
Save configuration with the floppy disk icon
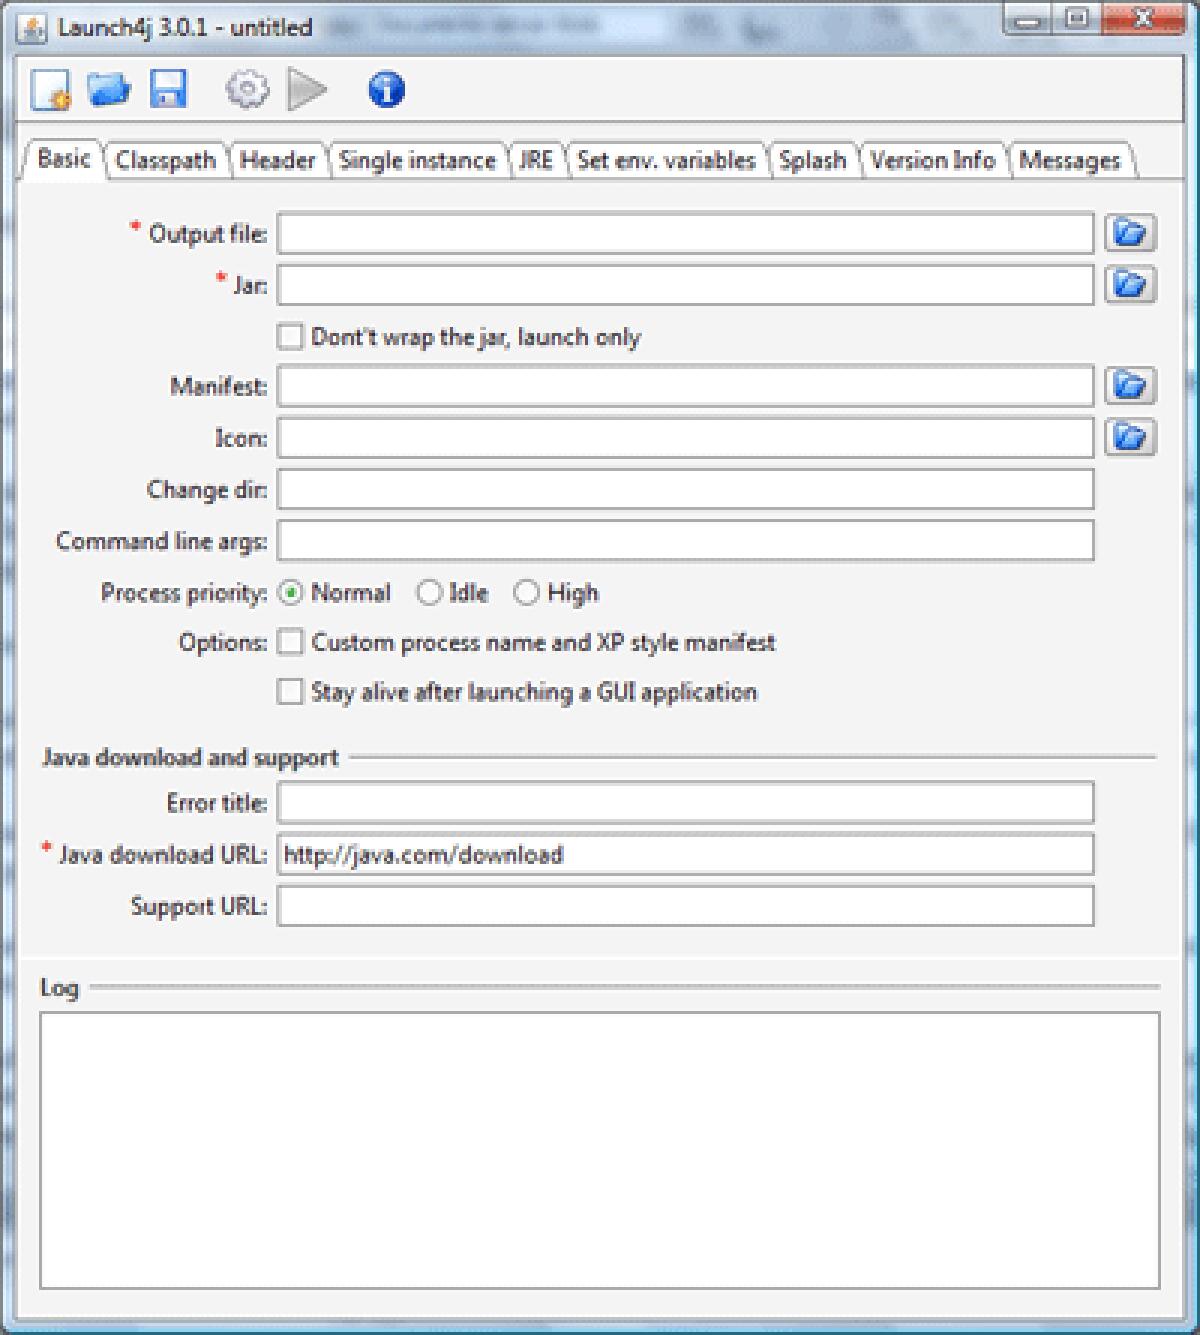tap(169, 89)
